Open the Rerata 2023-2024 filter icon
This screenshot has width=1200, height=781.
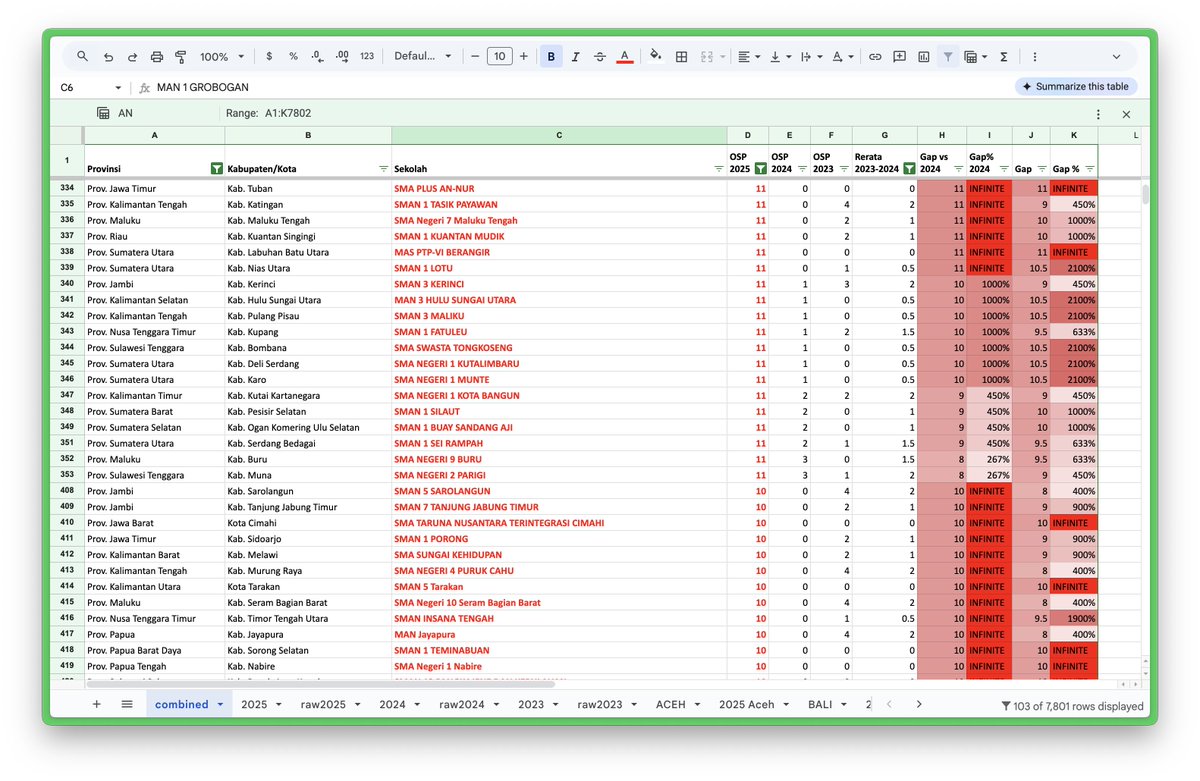coord(909,169)
